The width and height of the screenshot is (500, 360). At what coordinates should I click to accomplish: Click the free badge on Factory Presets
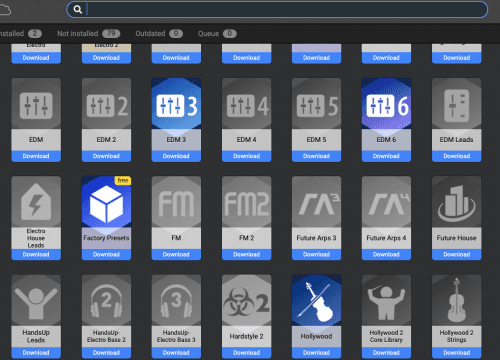[123, 180]
